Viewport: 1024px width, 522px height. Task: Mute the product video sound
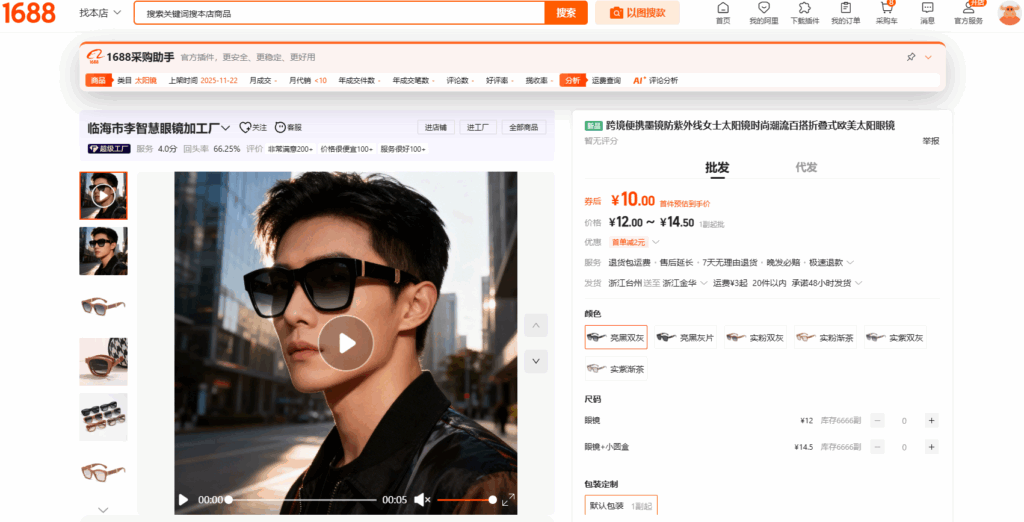pyautogui.click(x=422, y=500)
